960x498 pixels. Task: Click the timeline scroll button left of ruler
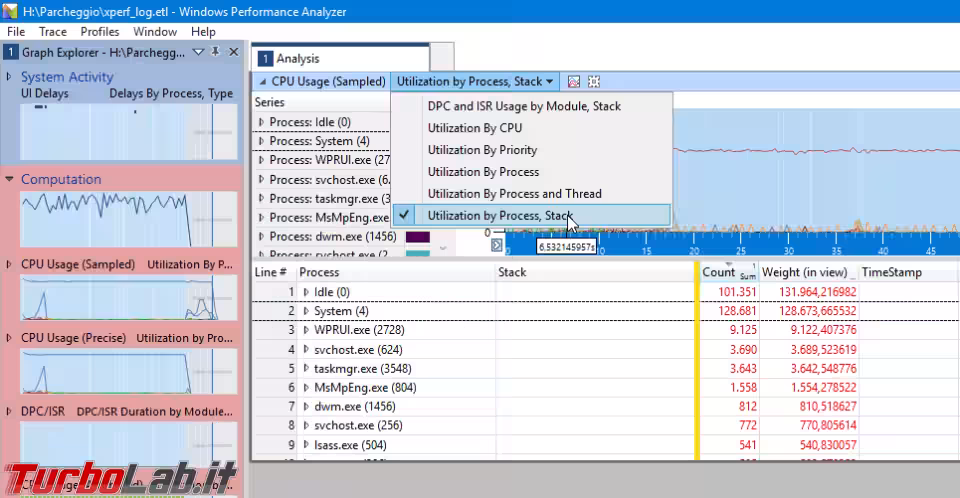tap(497, 245)
